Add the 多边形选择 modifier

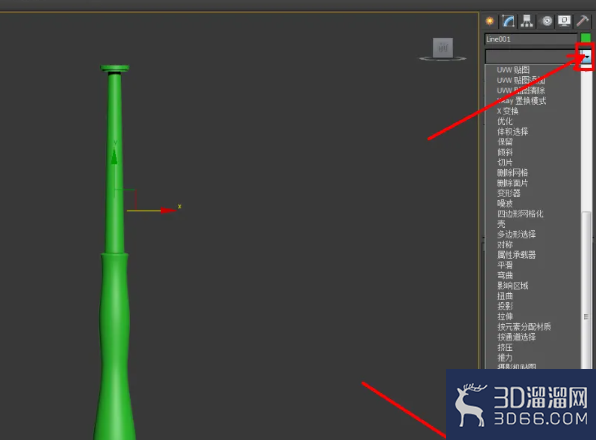coord(516,234)
